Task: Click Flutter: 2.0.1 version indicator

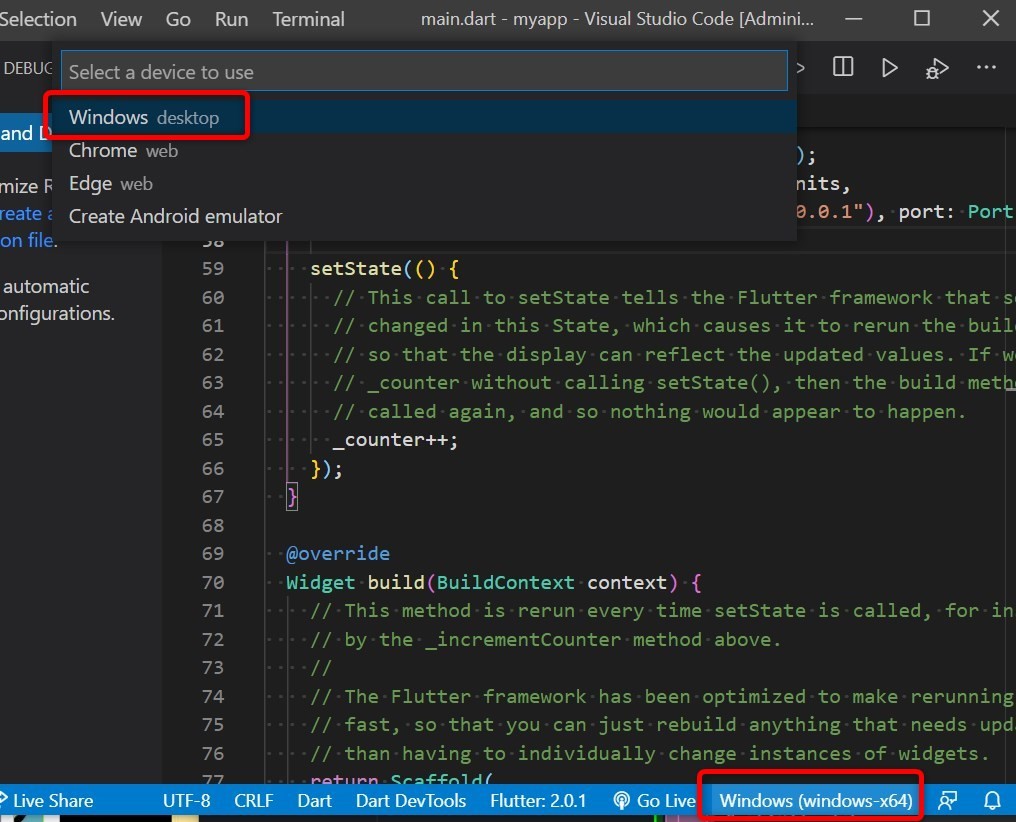Action: tap(538, 801)
